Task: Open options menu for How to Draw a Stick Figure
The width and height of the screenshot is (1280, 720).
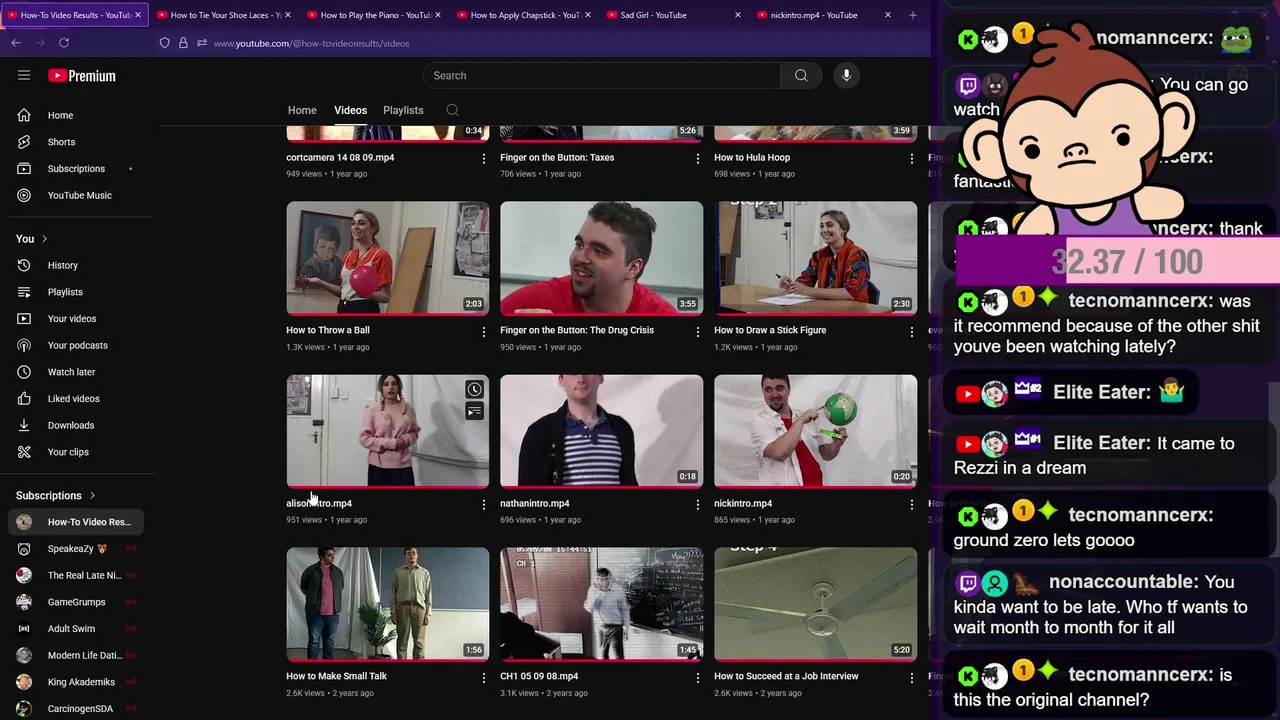Action: [x=911, y=331]
